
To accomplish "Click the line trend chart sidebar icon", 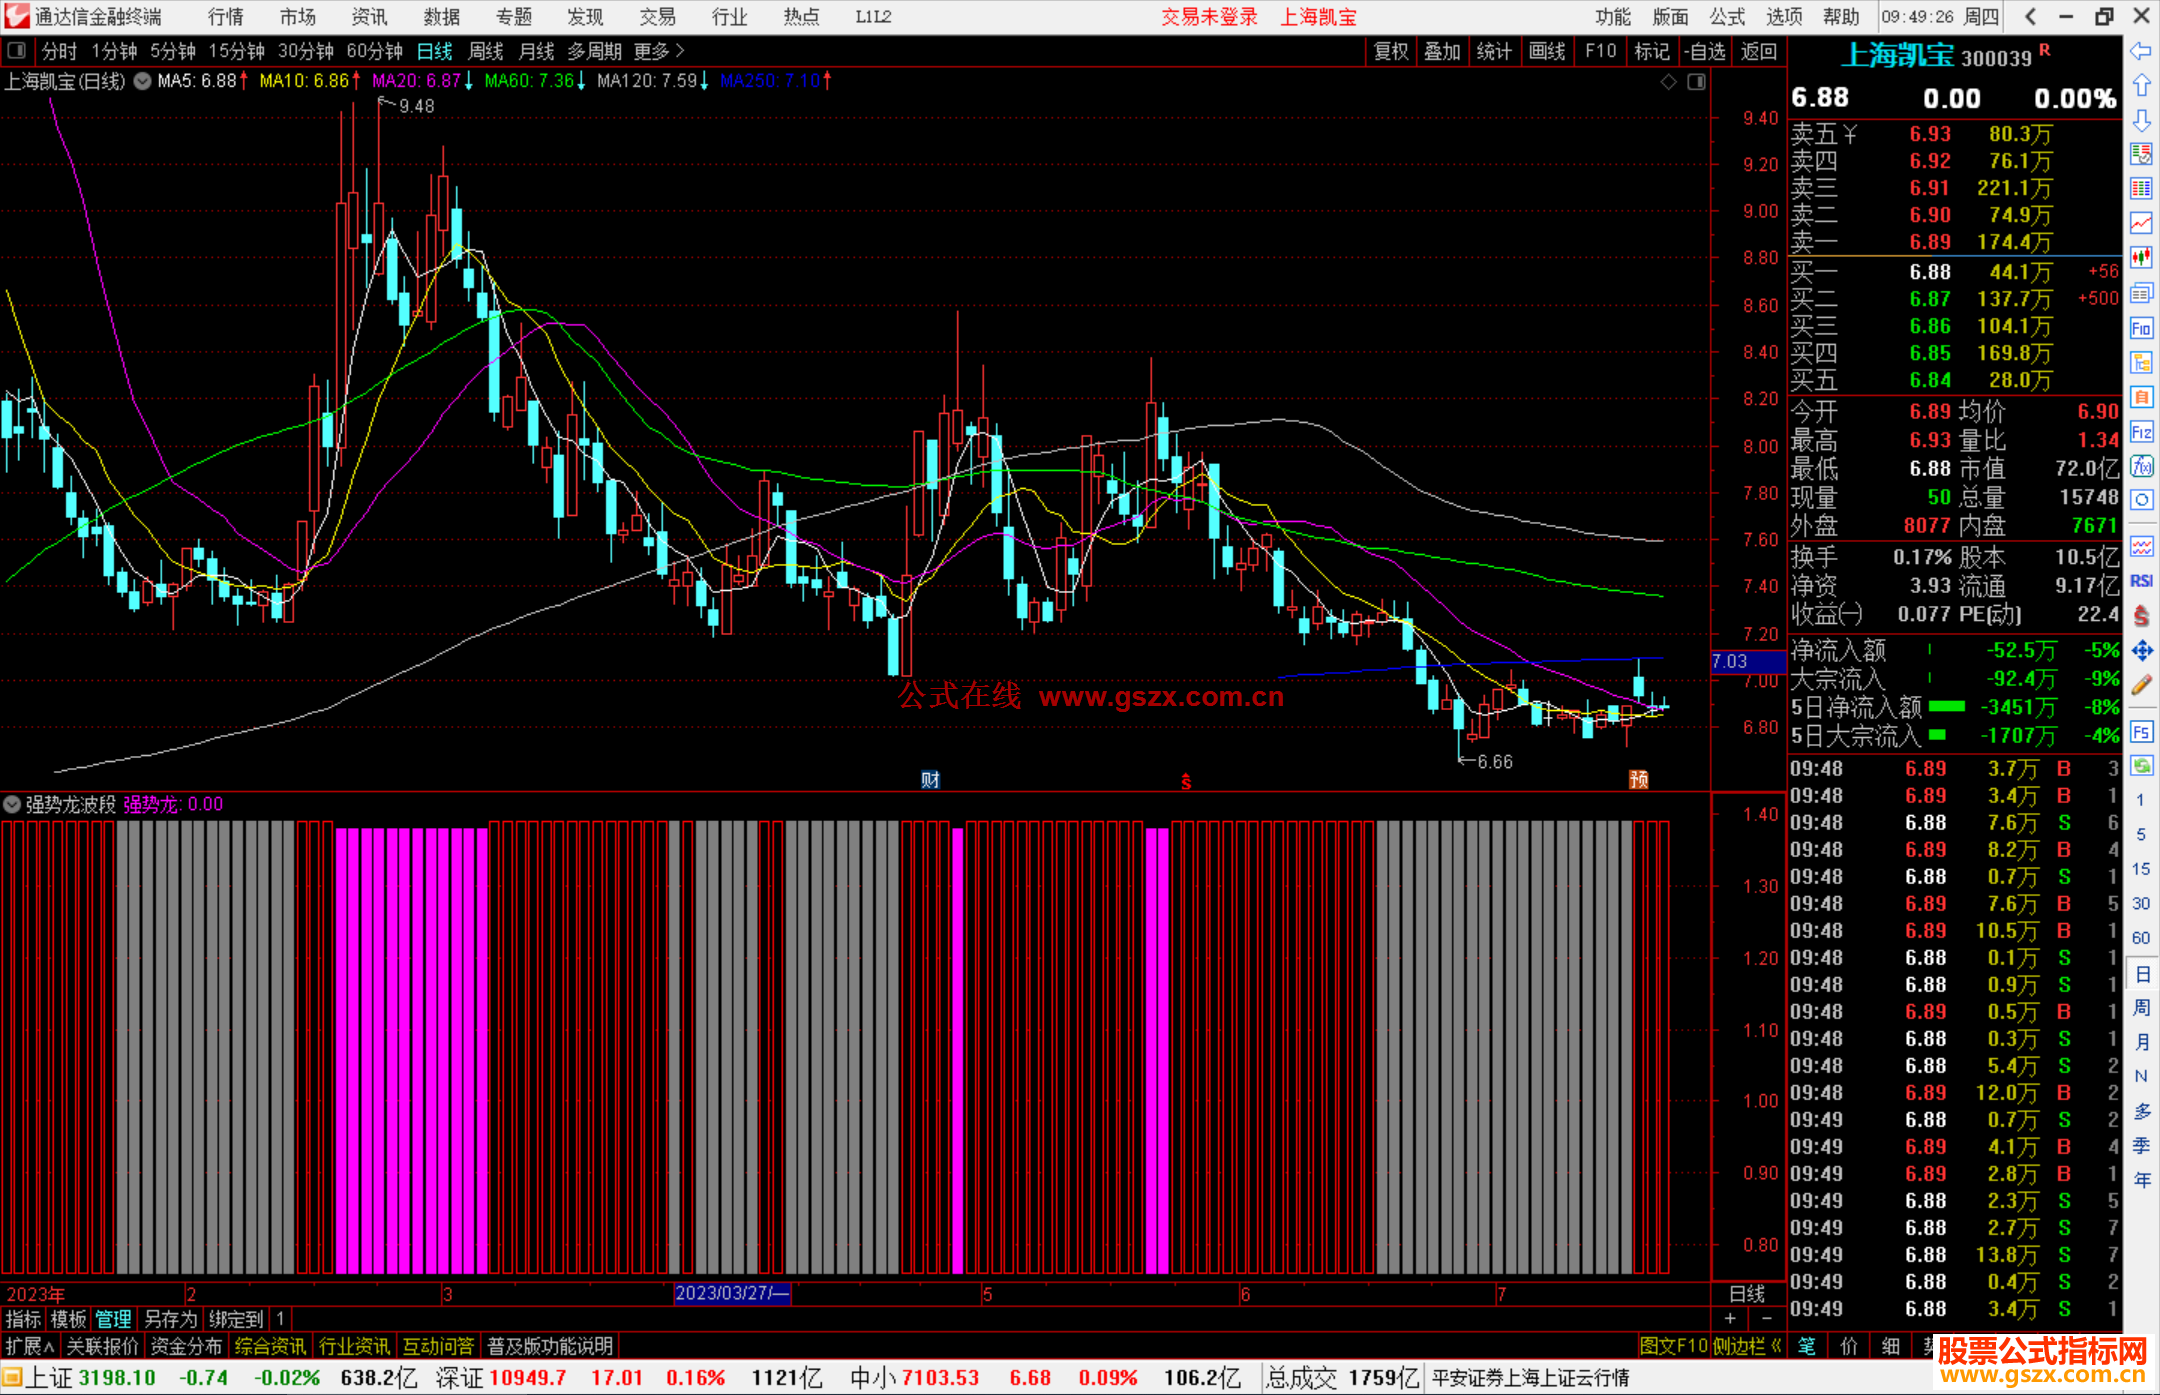I will point(2141,223).
